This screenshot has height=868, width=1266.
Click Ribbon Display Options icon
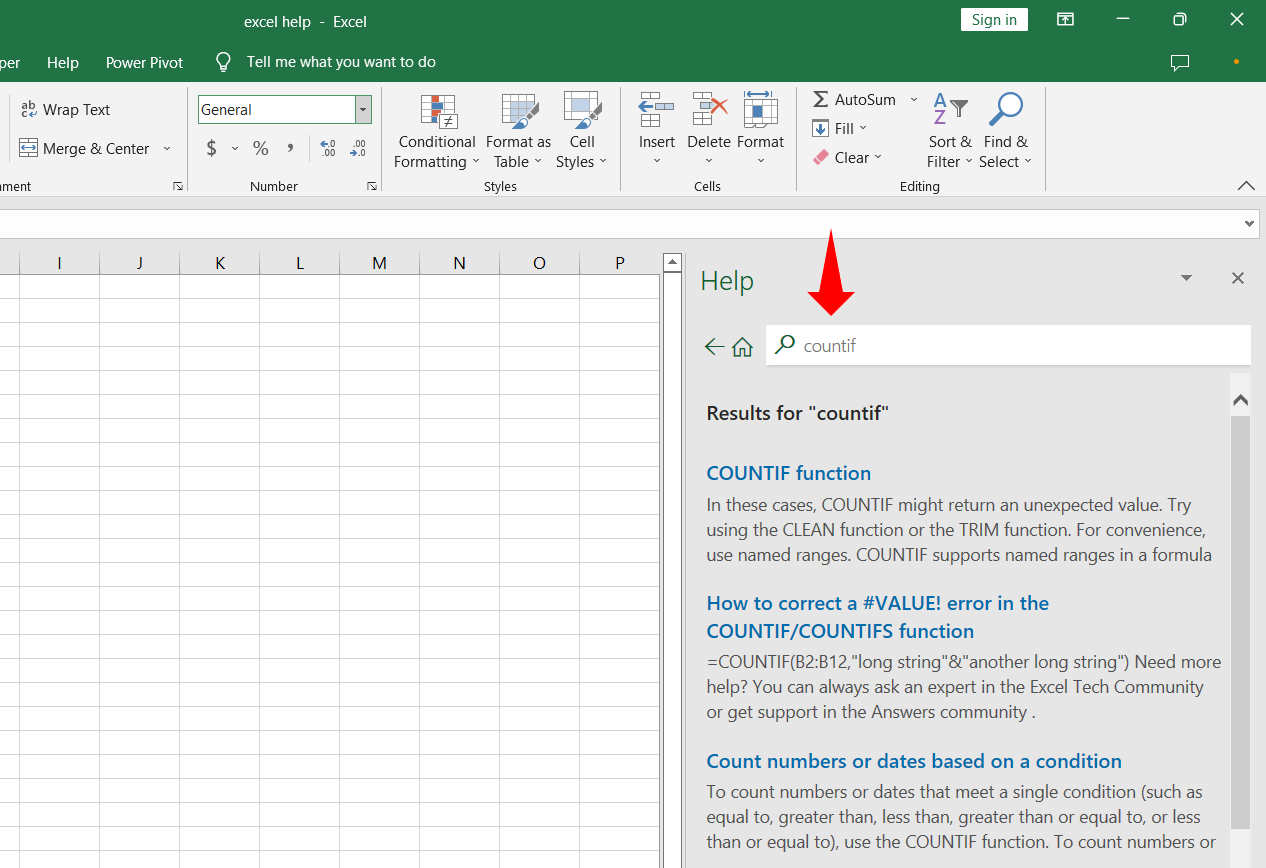[x=1066, y=20]
